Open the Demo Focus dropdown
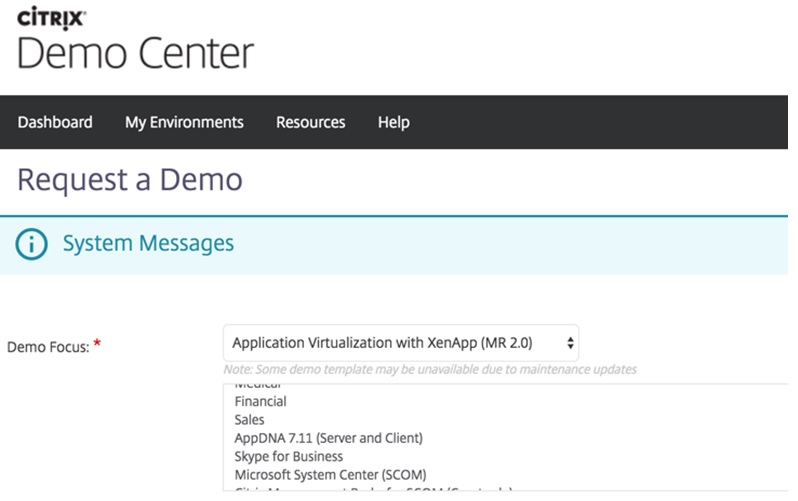 click(400, 343)
